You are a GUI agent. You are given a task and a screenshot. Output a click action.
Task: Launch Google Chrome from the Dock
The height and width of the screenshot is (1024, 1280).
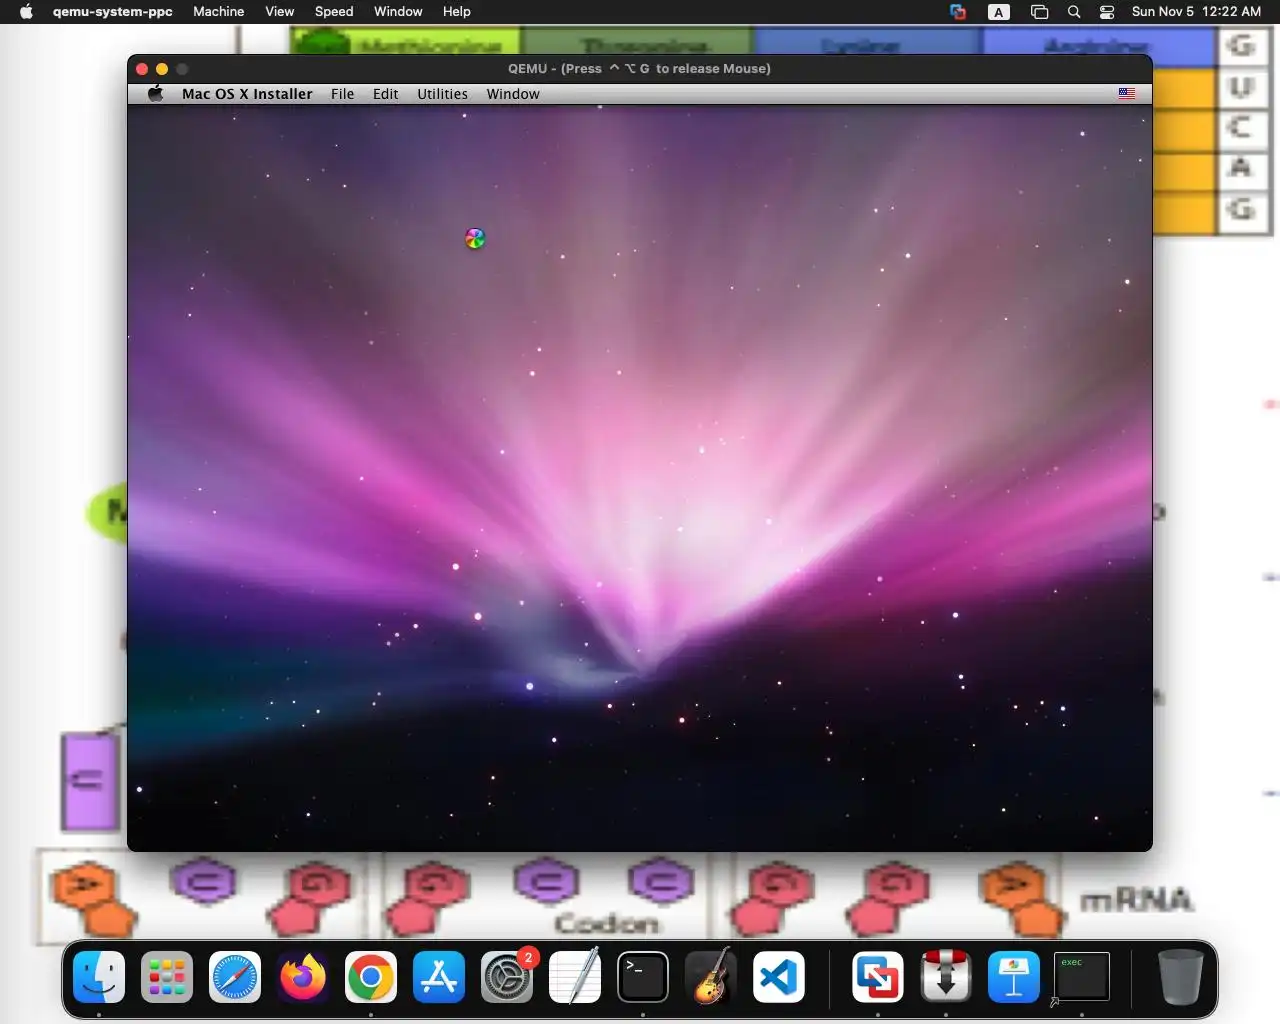[x=371, y=977]
